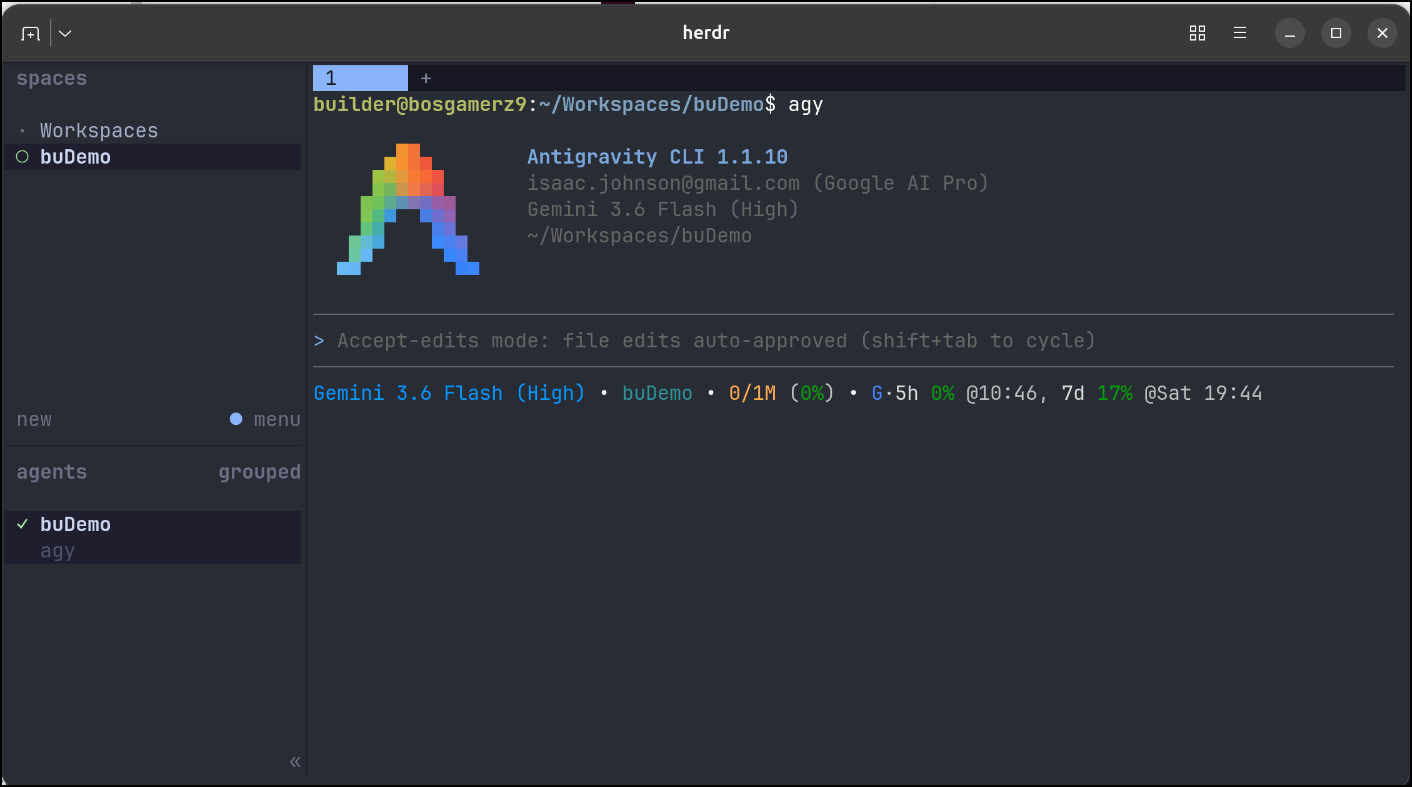The height and width of the screenshot is (787, 1412).
Task: Close the herdr window
Action: point(1382,33)
